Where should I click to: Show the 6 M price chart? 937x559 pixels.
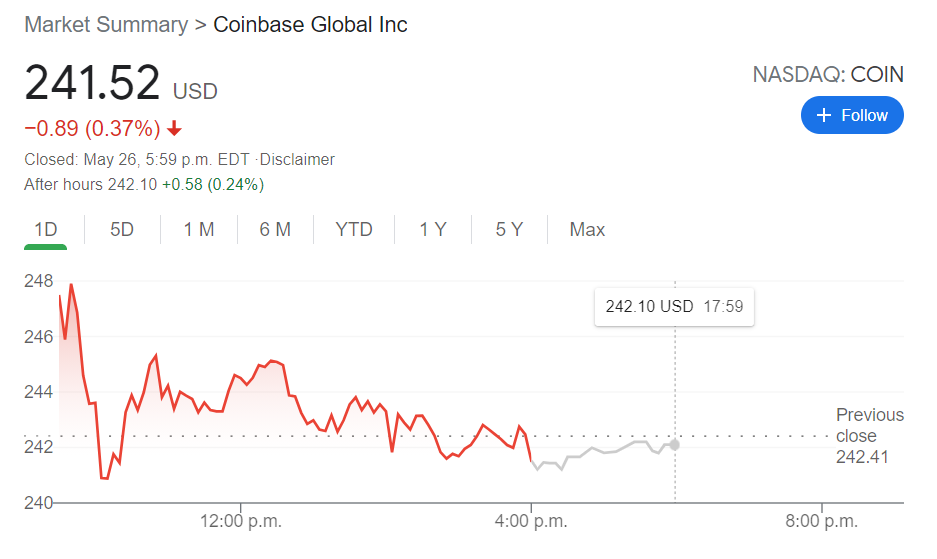pyautogui.click(x=275, y=230)
